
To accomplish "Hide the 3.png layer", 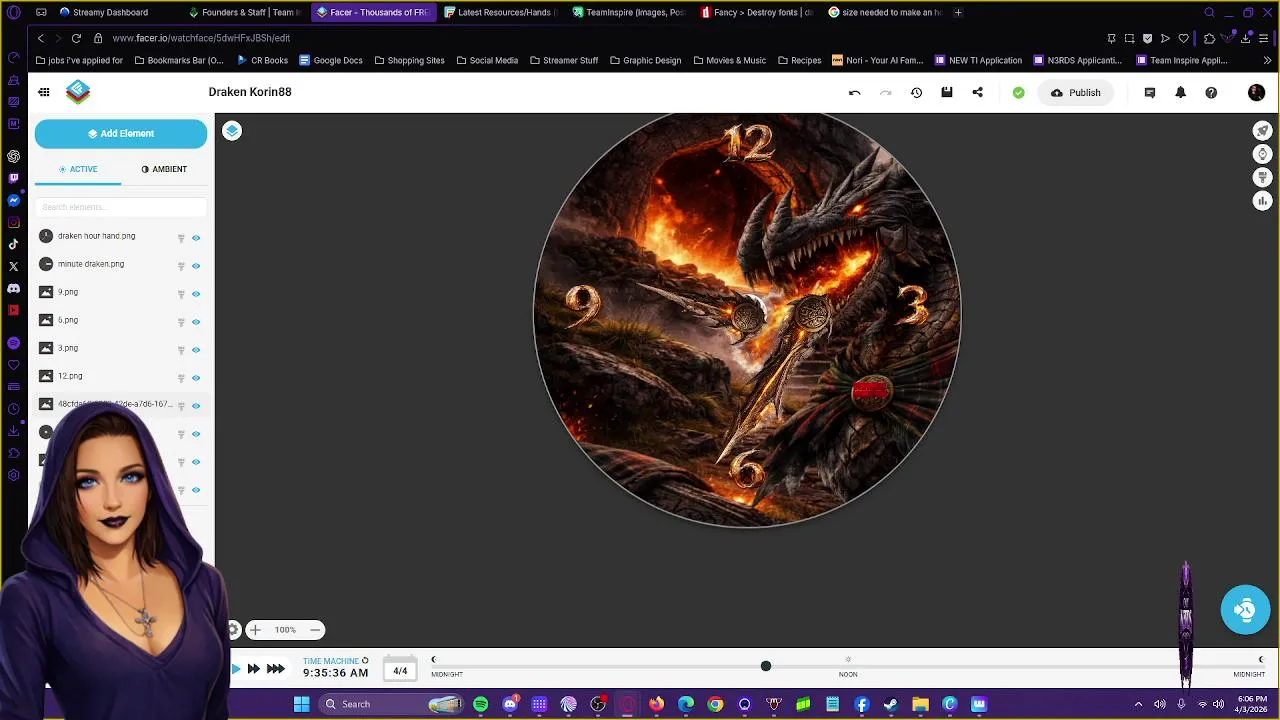I will (196, 350).
